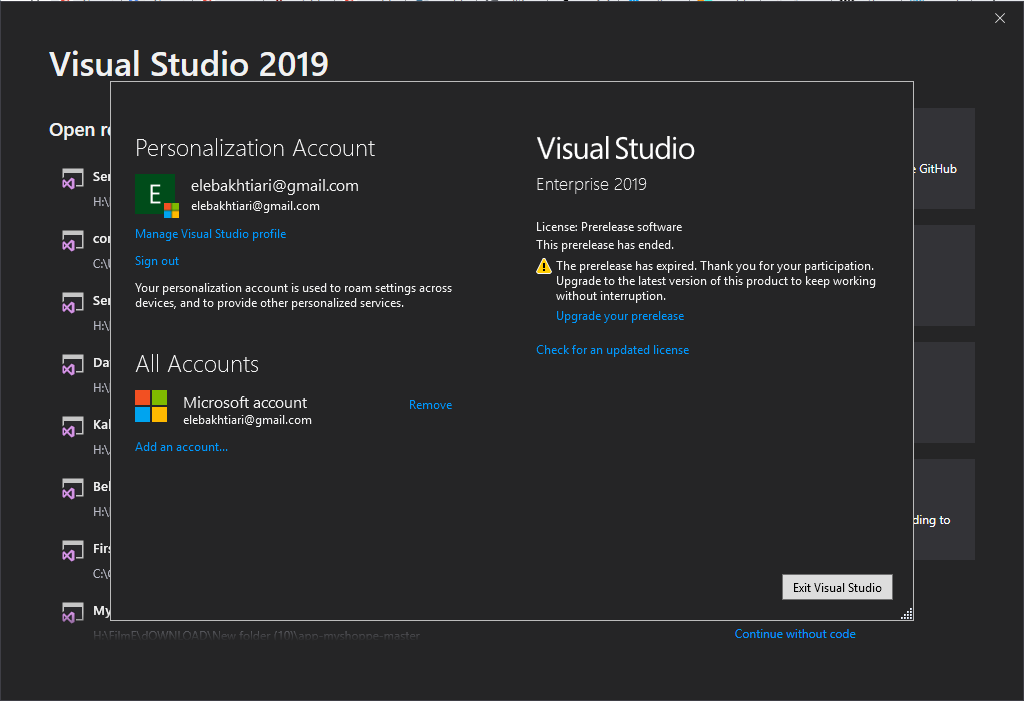Click the GitHub card behind the dialog
Image resolution: width=1024 pixels, height=701 pixels.
[x=943, y=158]
